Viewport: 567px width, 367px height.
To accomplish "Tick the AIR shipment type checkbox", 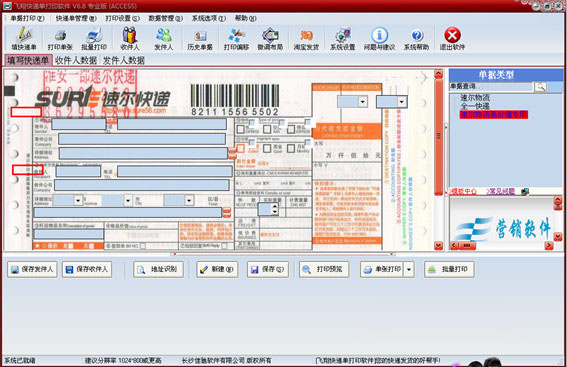I will [267, 129].
